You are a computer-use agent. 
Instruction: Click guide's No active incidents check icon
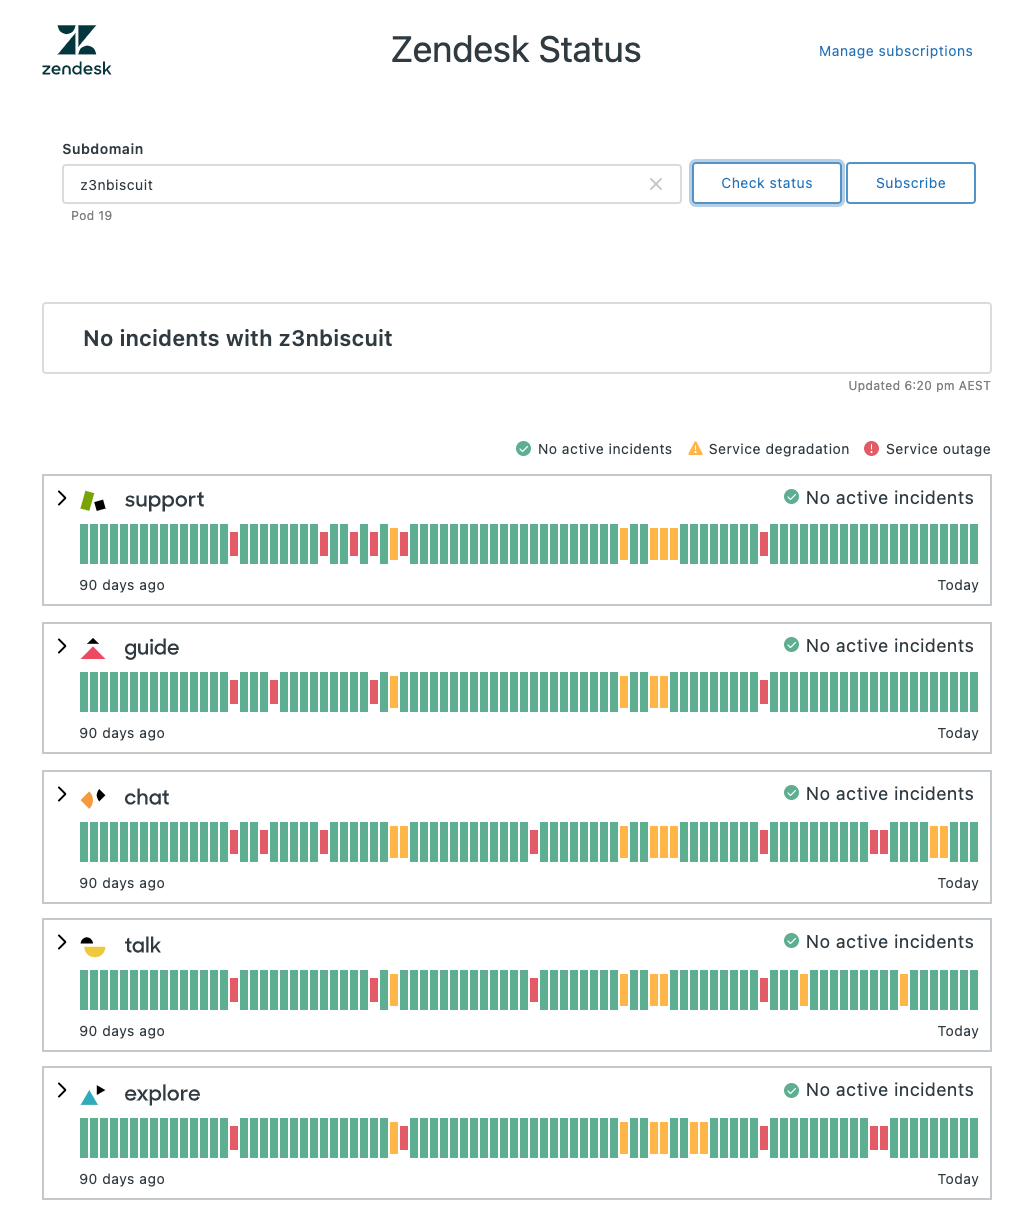(x=791, y=645)
